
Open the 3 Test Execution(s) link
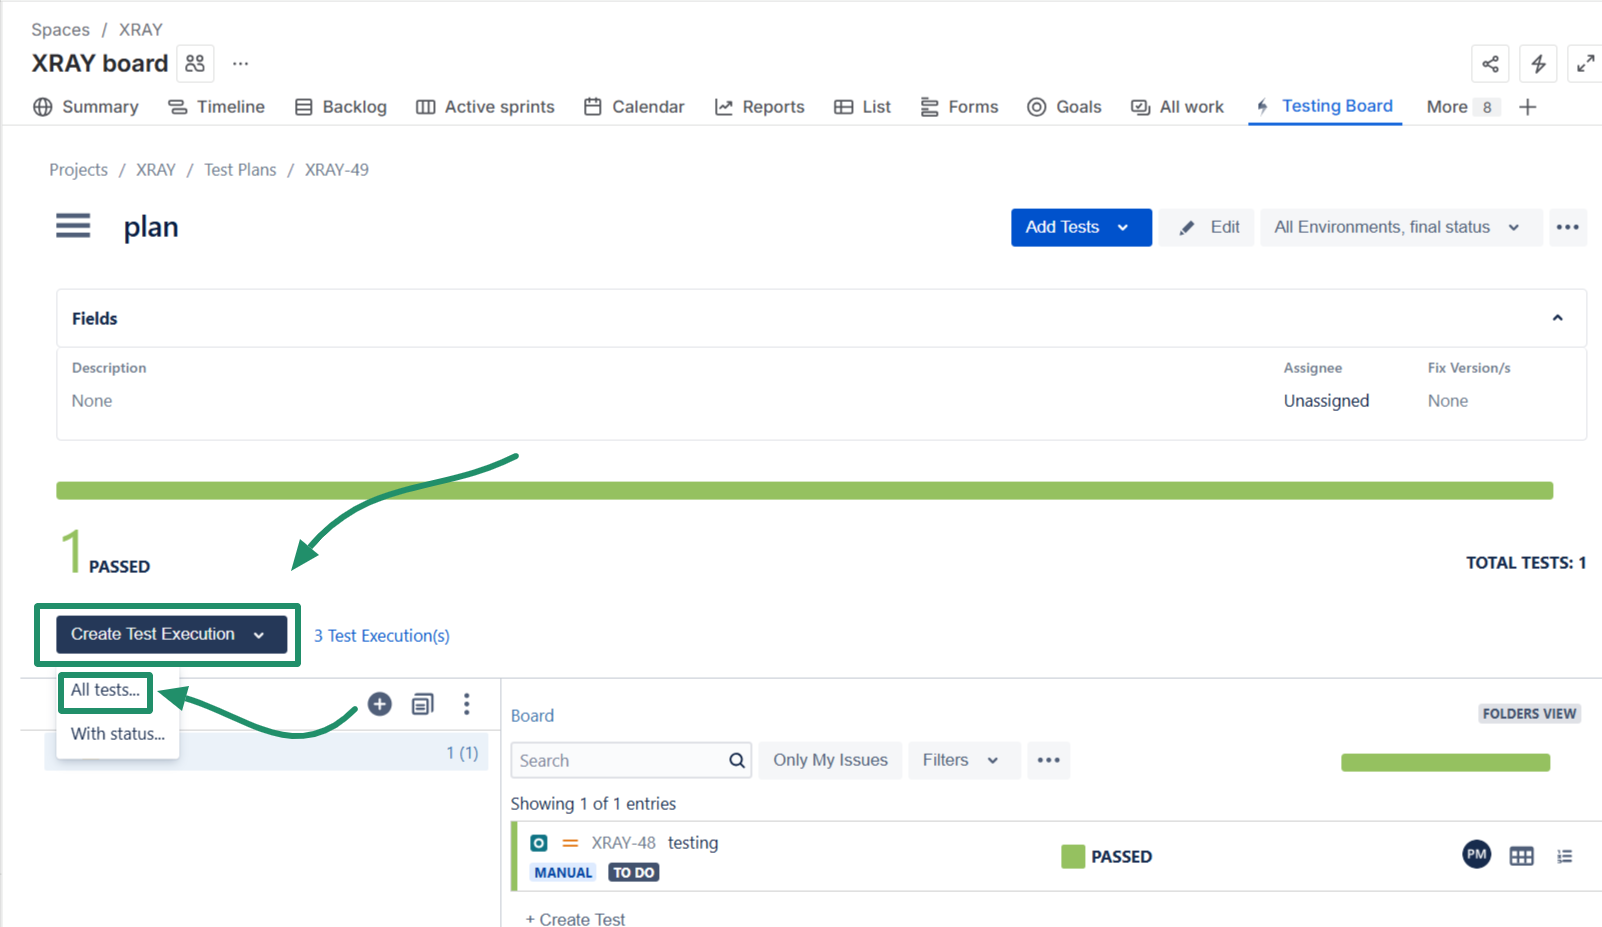[x=382, y=636]
